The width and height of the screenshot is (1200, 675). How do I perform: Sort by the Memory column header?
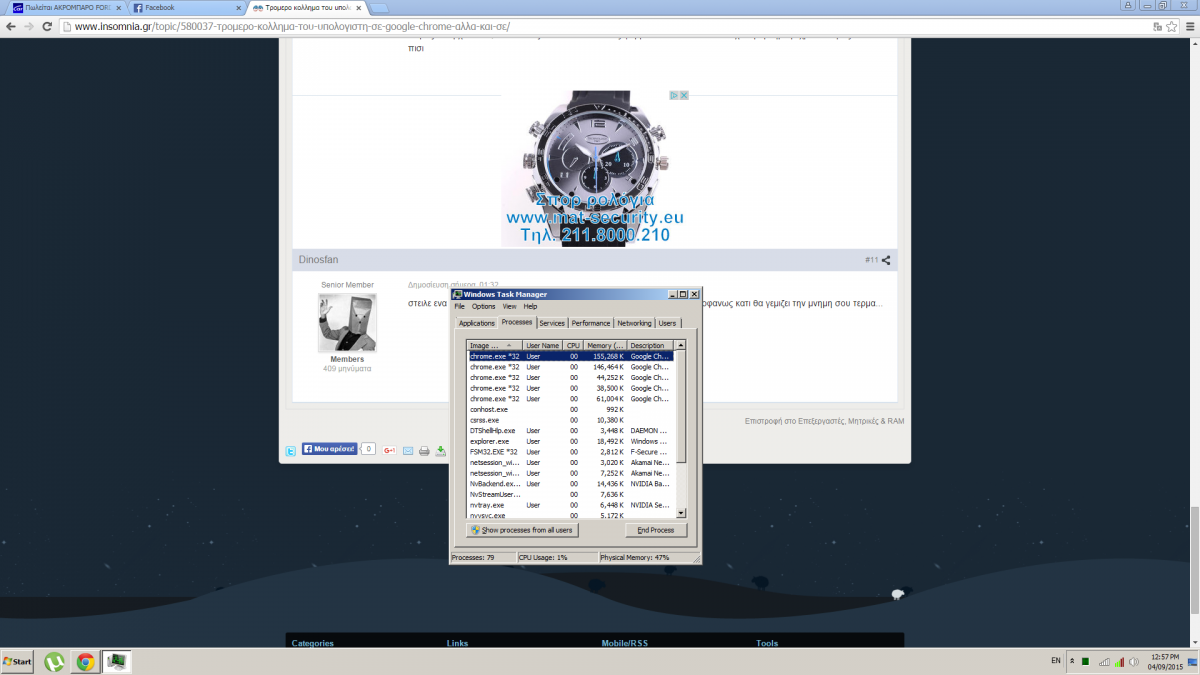pos(606,345)
